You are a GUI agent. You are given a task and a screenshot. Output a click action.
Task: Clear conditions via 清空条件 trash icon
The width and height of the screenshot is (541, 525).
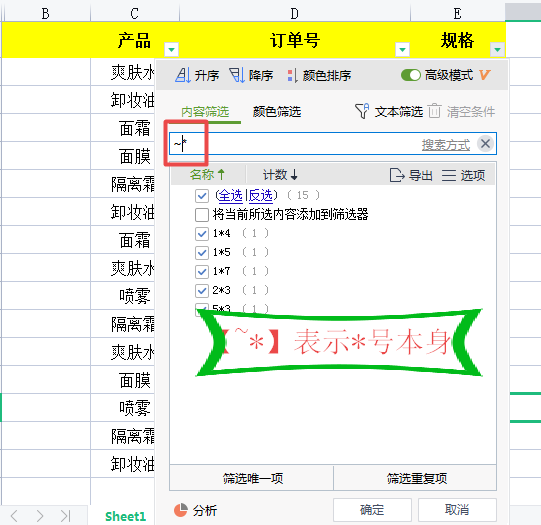(x=434, y=111)
